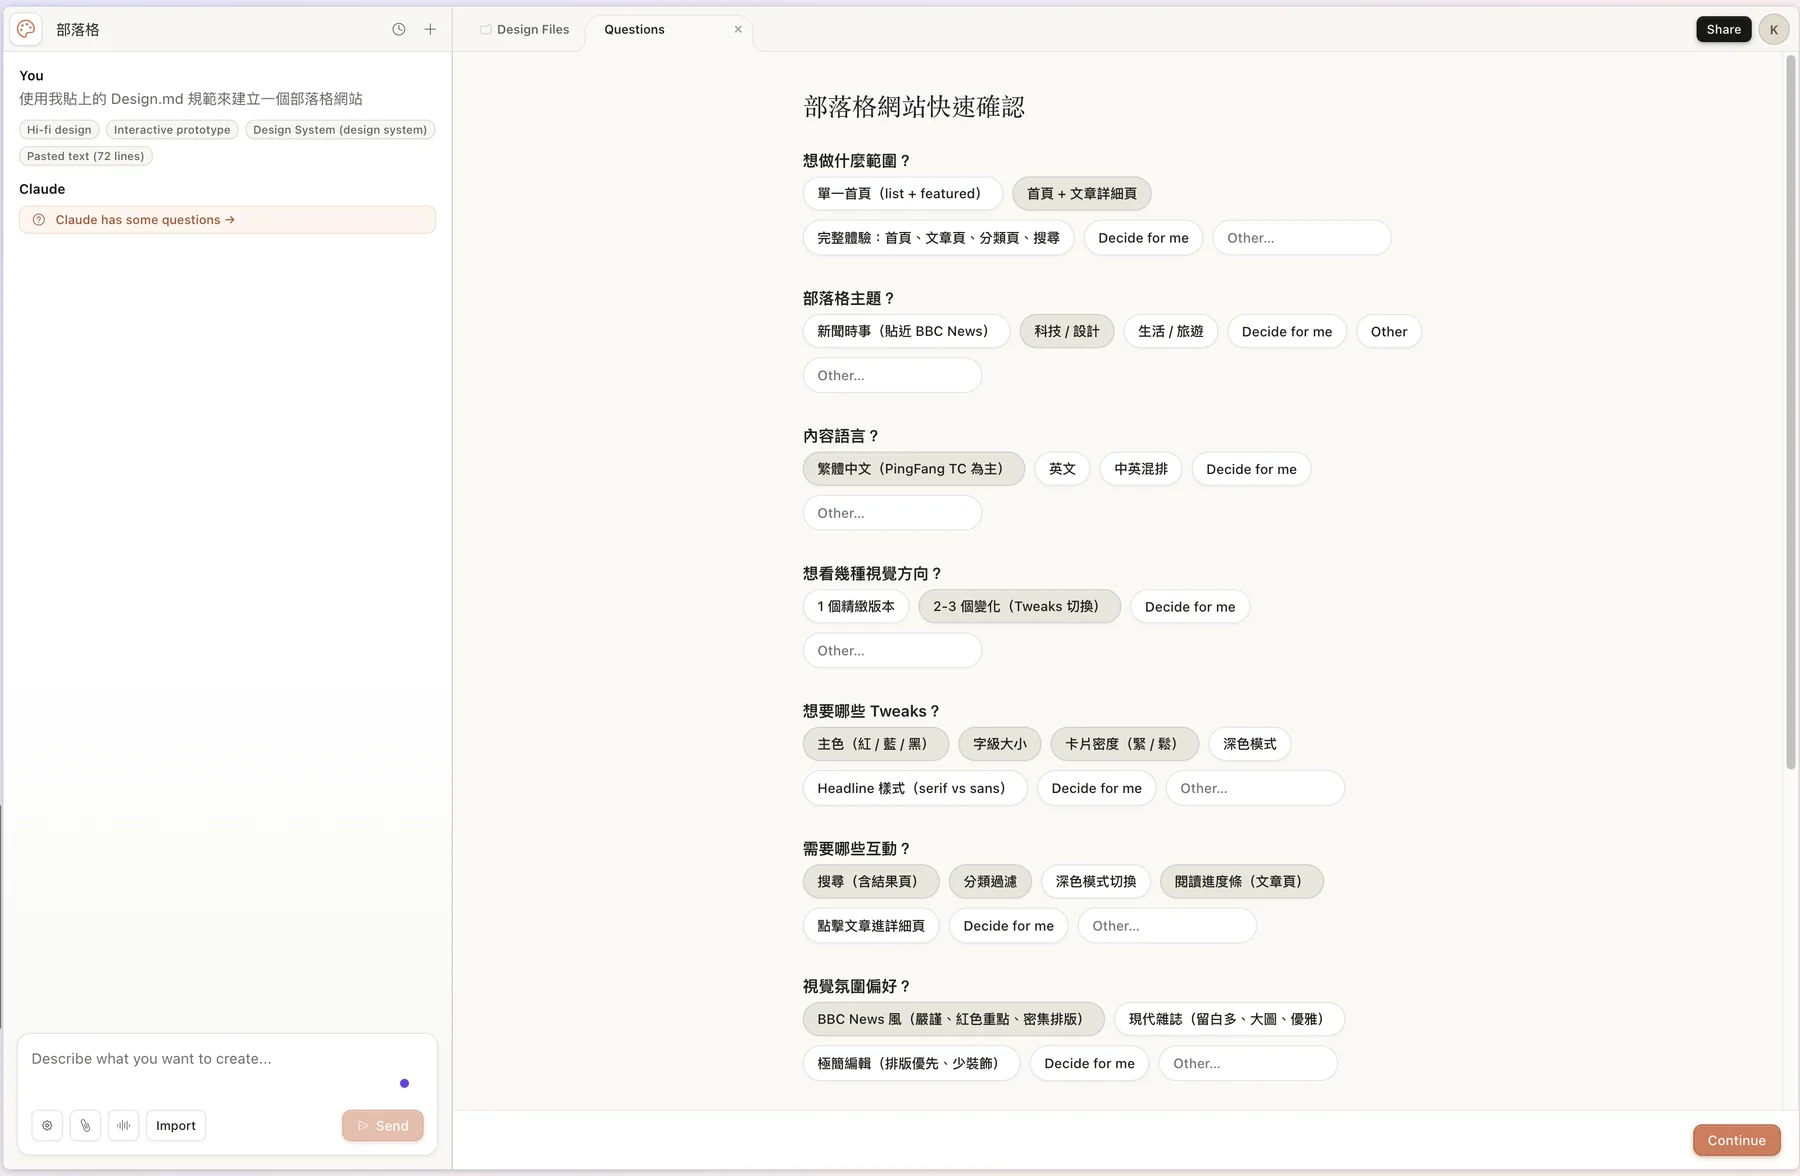Switch to Design Files tab
The height and width of the screenshot is (1176, 1800).
[525, 29]
